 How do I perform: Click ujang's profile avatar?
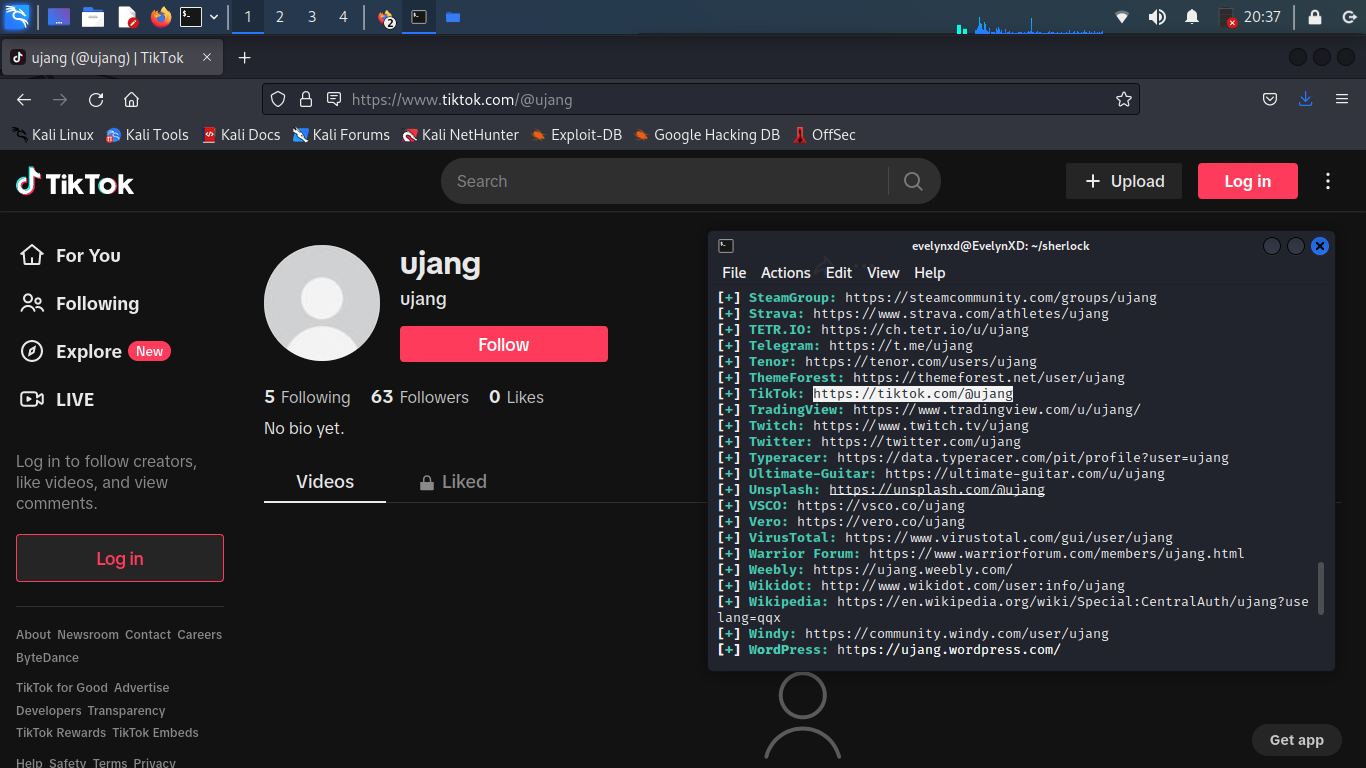322,303
